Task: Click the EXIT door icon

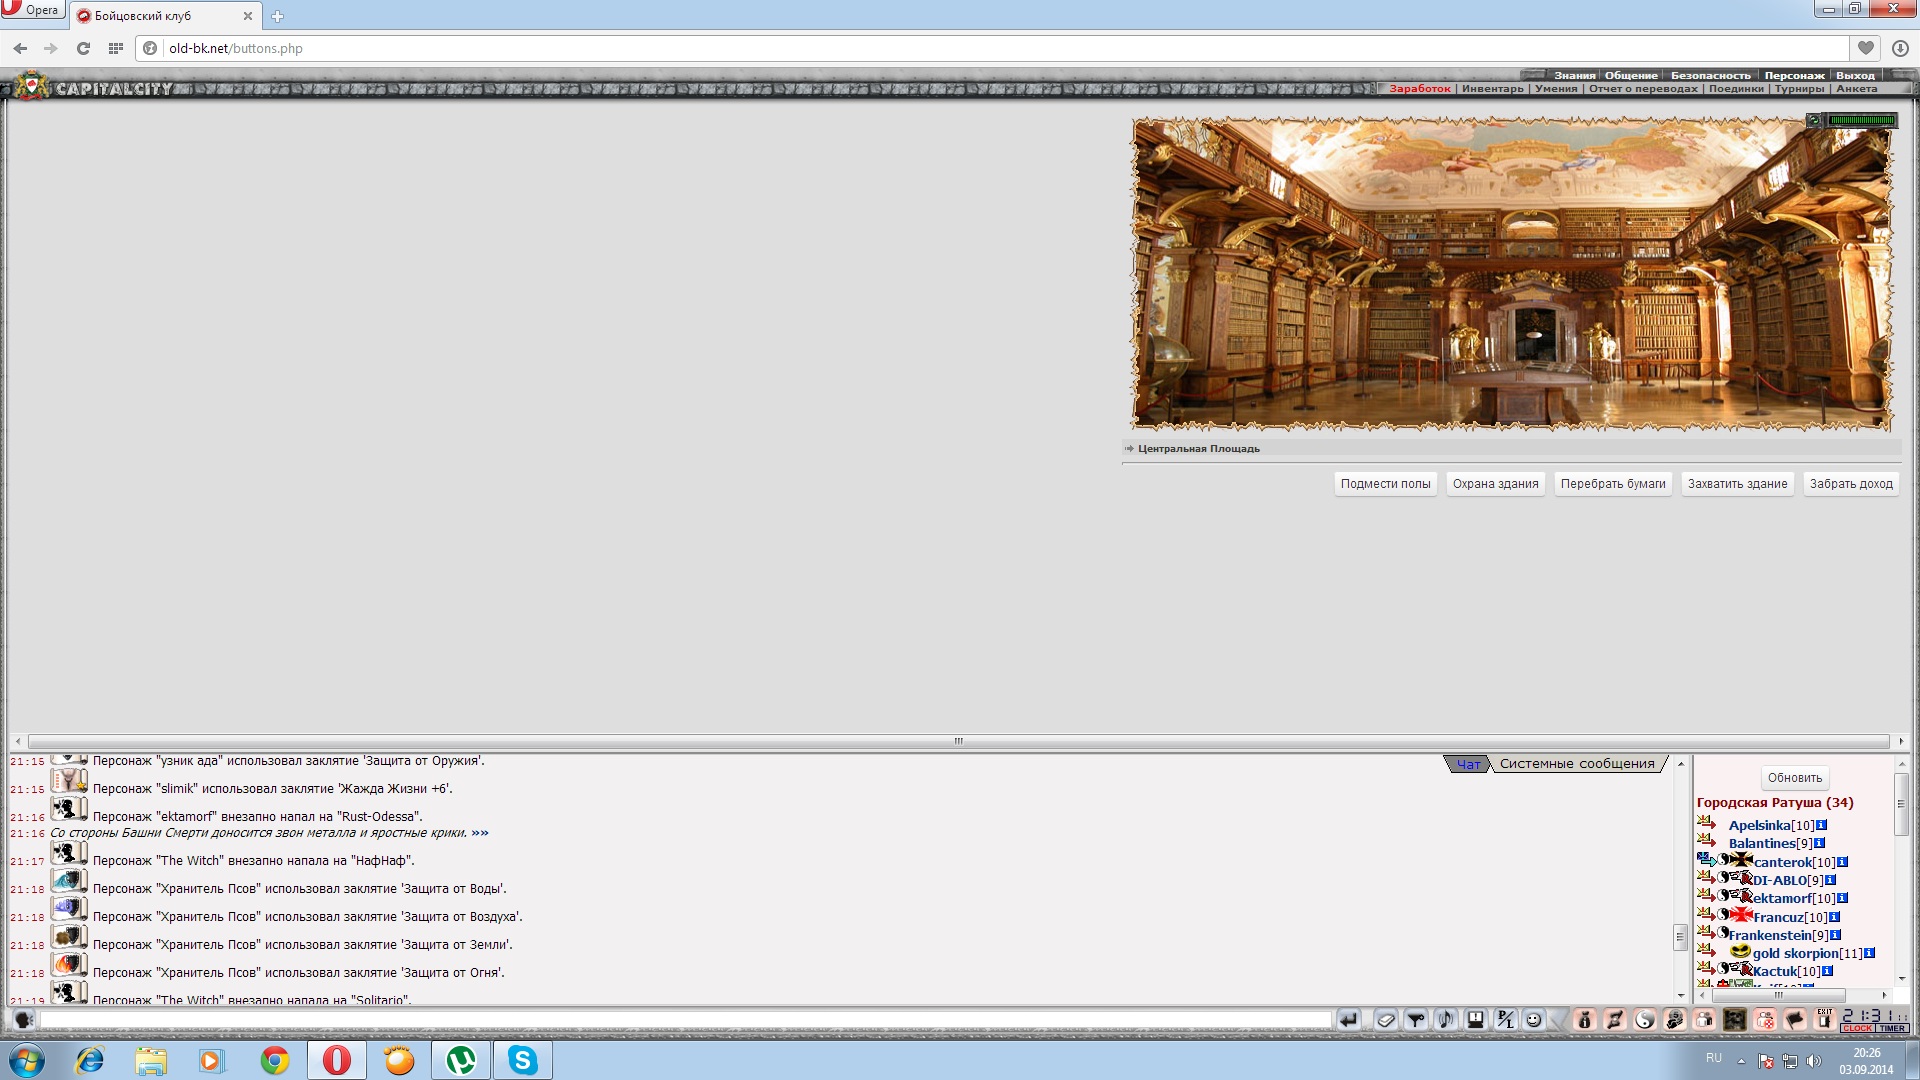Action: click(1824, 1019)
